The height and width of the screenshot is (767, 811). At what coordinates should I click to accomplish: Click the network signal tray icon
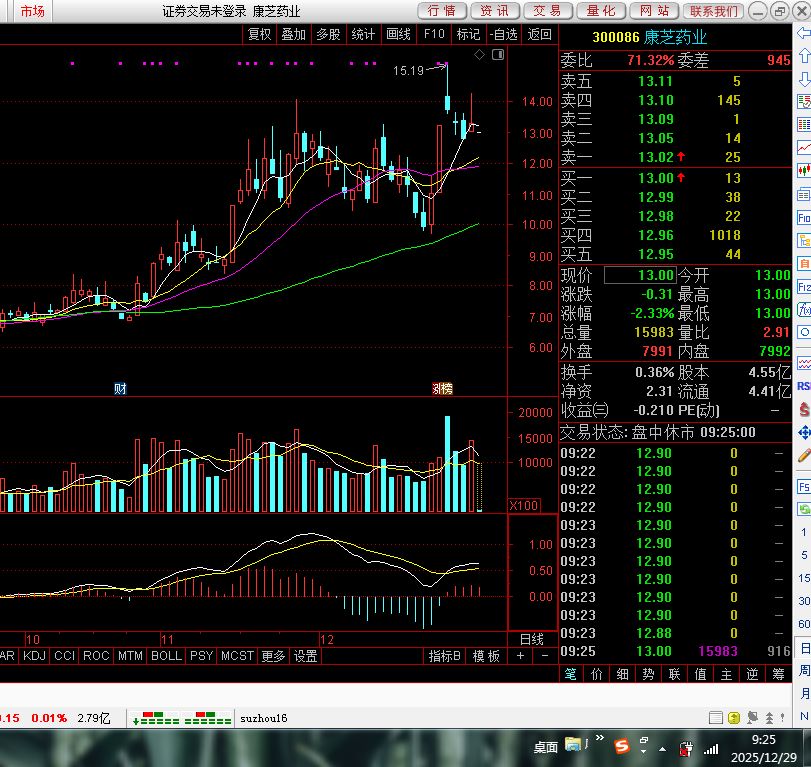[711, 748]
